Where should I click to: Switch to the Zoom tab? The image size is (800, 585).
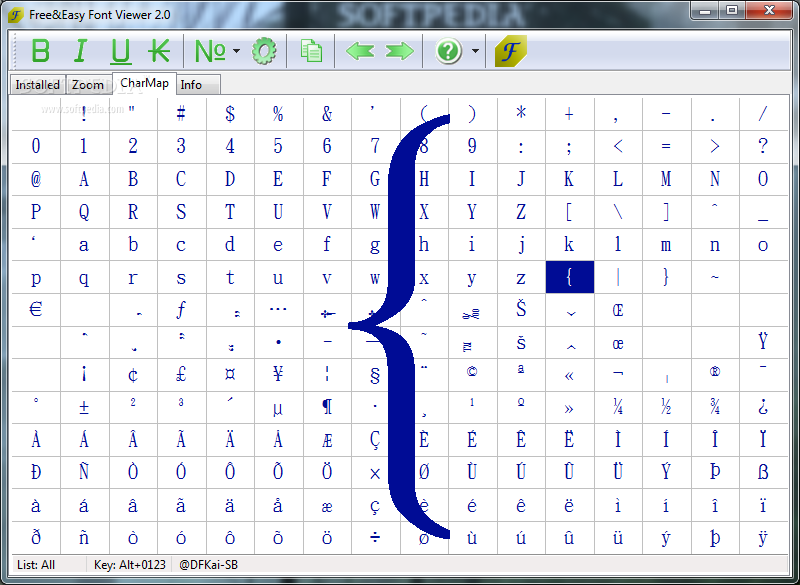pos(88,85)
